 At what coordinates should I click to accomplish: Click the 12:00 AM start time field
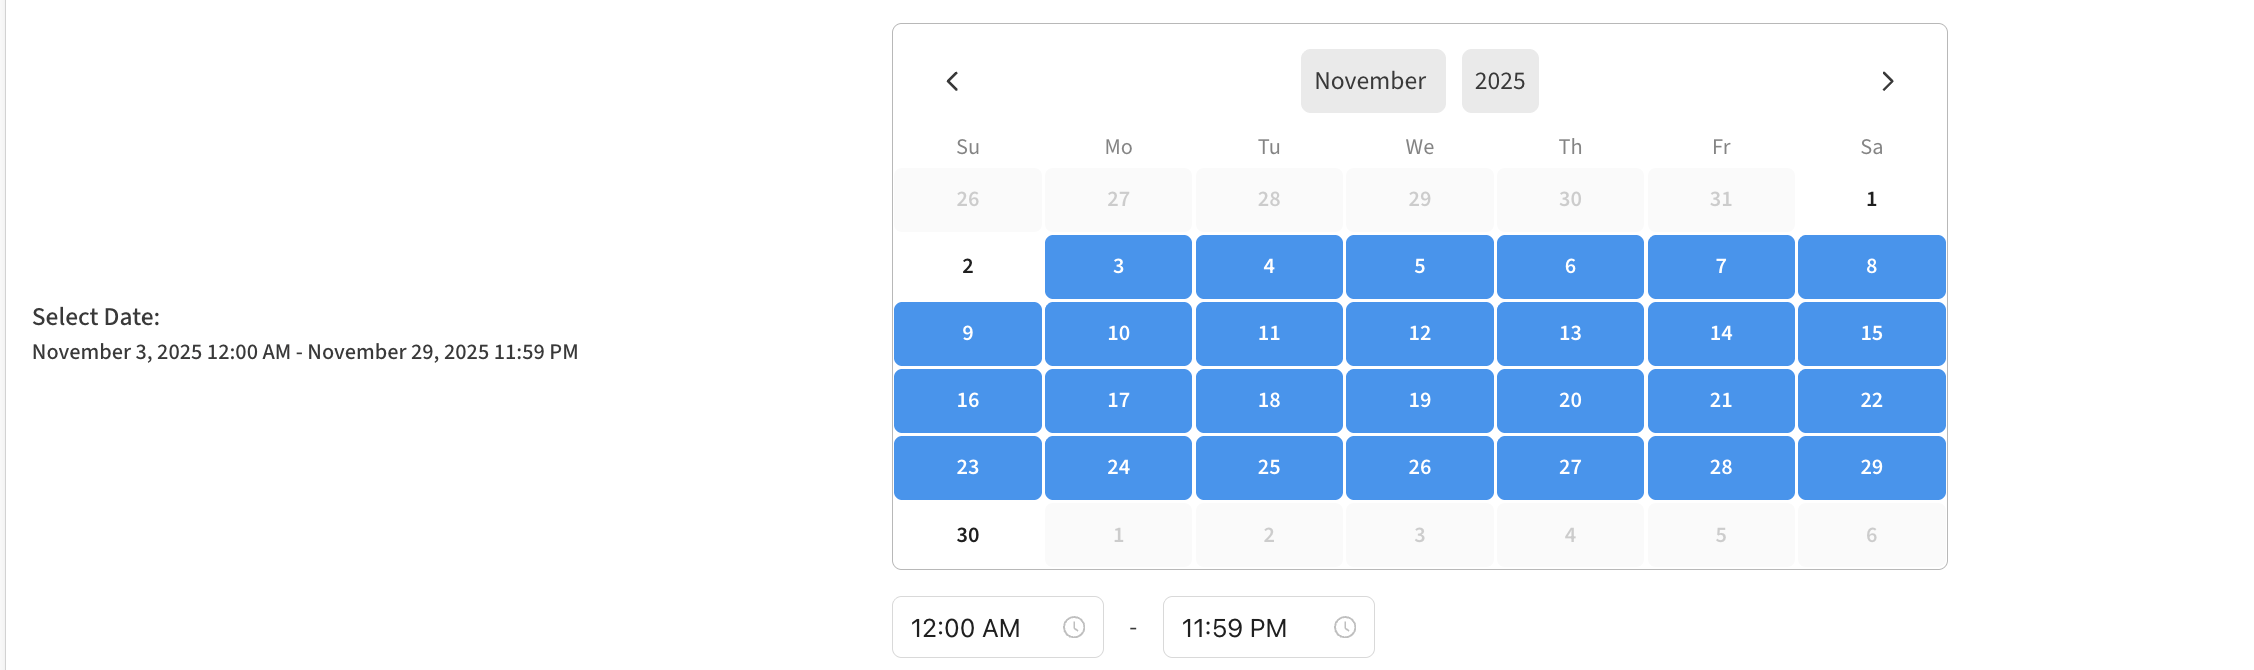(965, 627)
